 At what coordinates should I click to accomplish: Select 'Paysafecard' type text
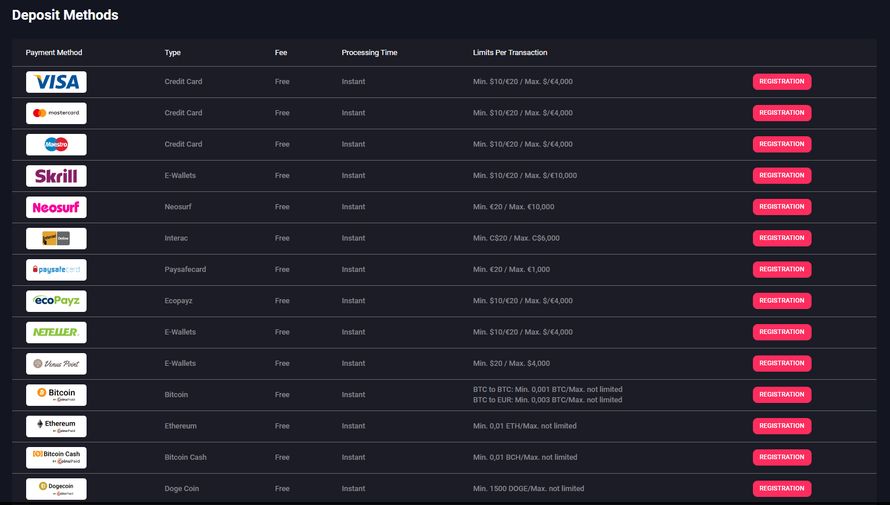point(185,270)
